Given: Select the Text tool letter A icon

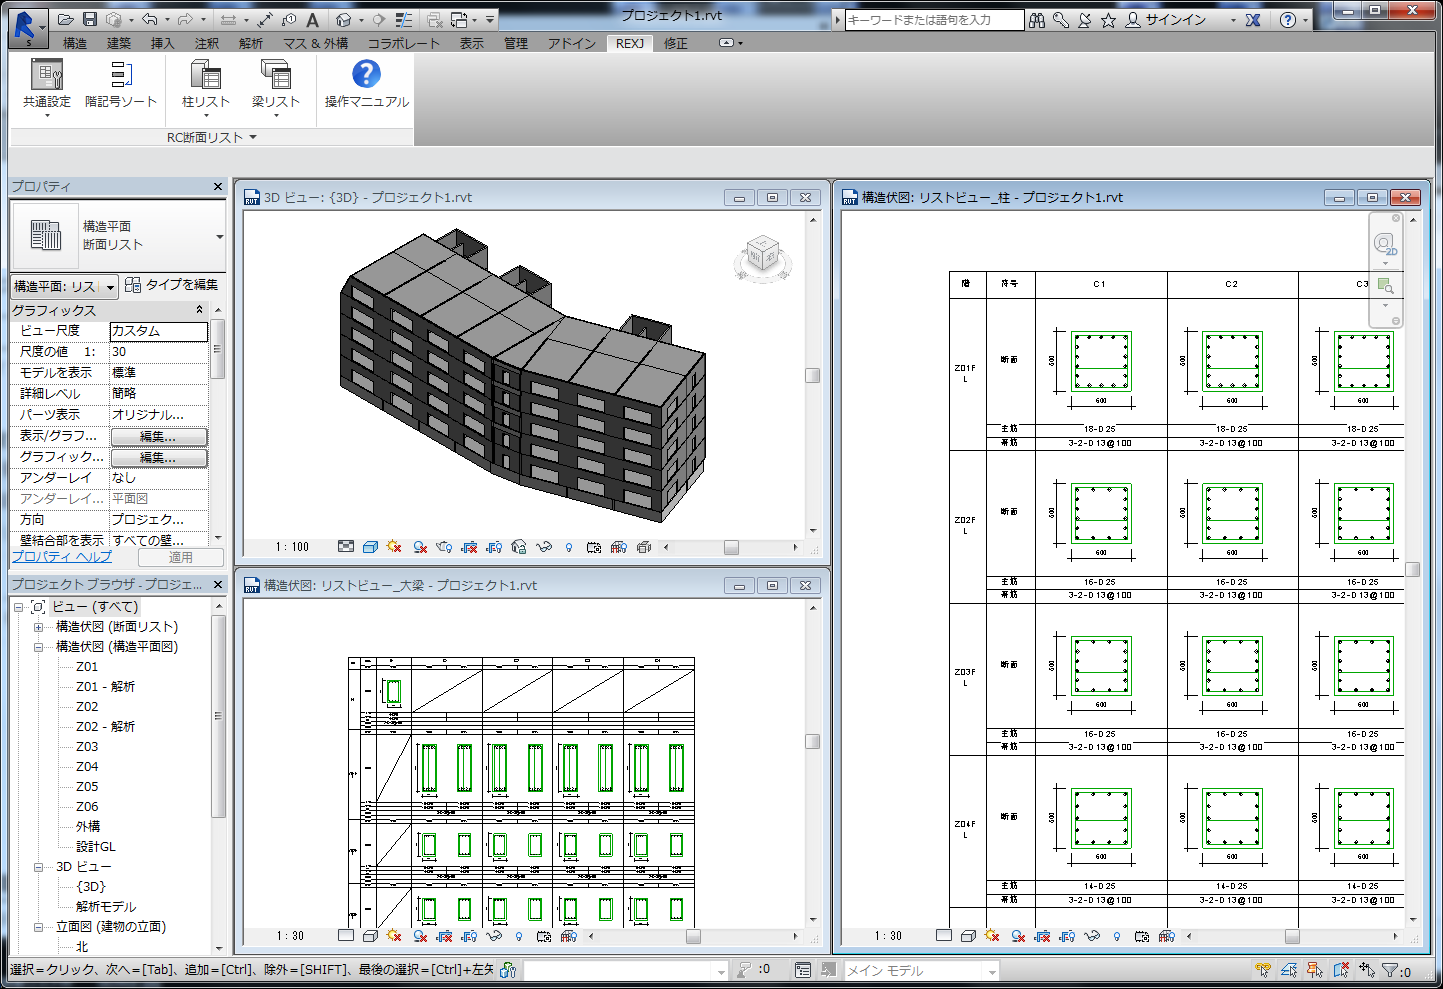Looking at the screenshot, I should [312, 20].
